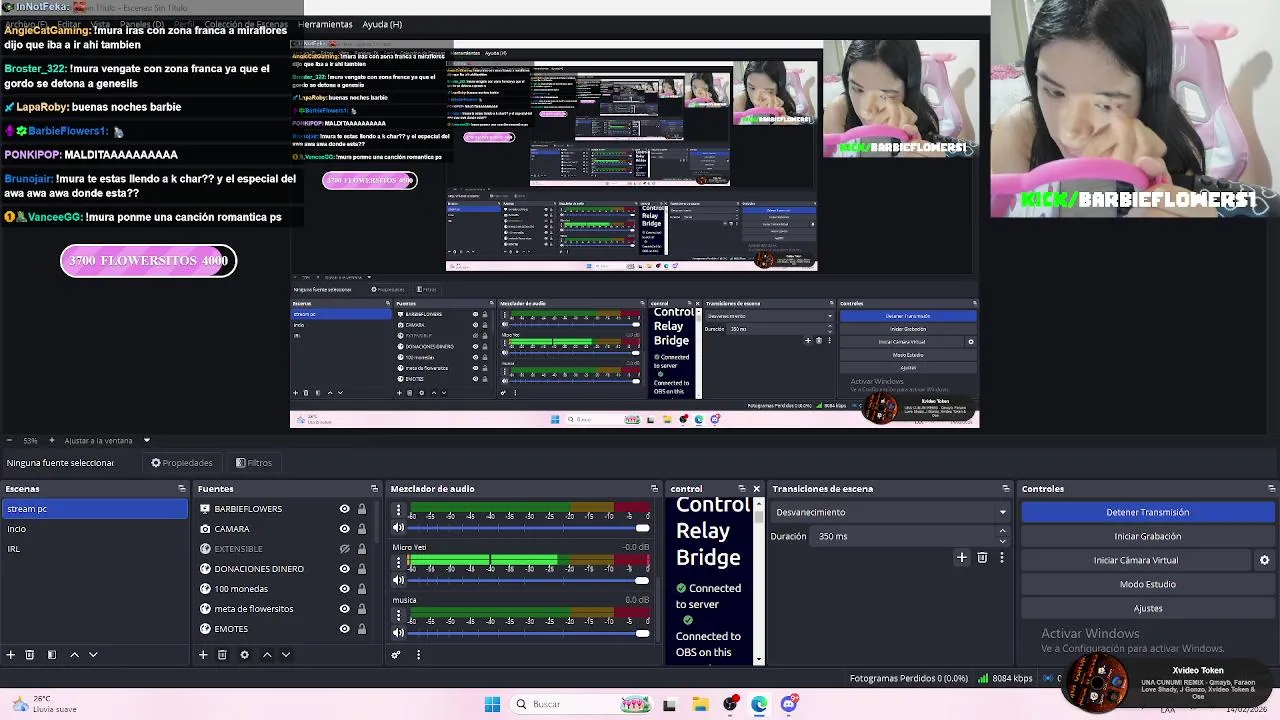Adjust topmost mixer channel volume slider

pos(530,528)
